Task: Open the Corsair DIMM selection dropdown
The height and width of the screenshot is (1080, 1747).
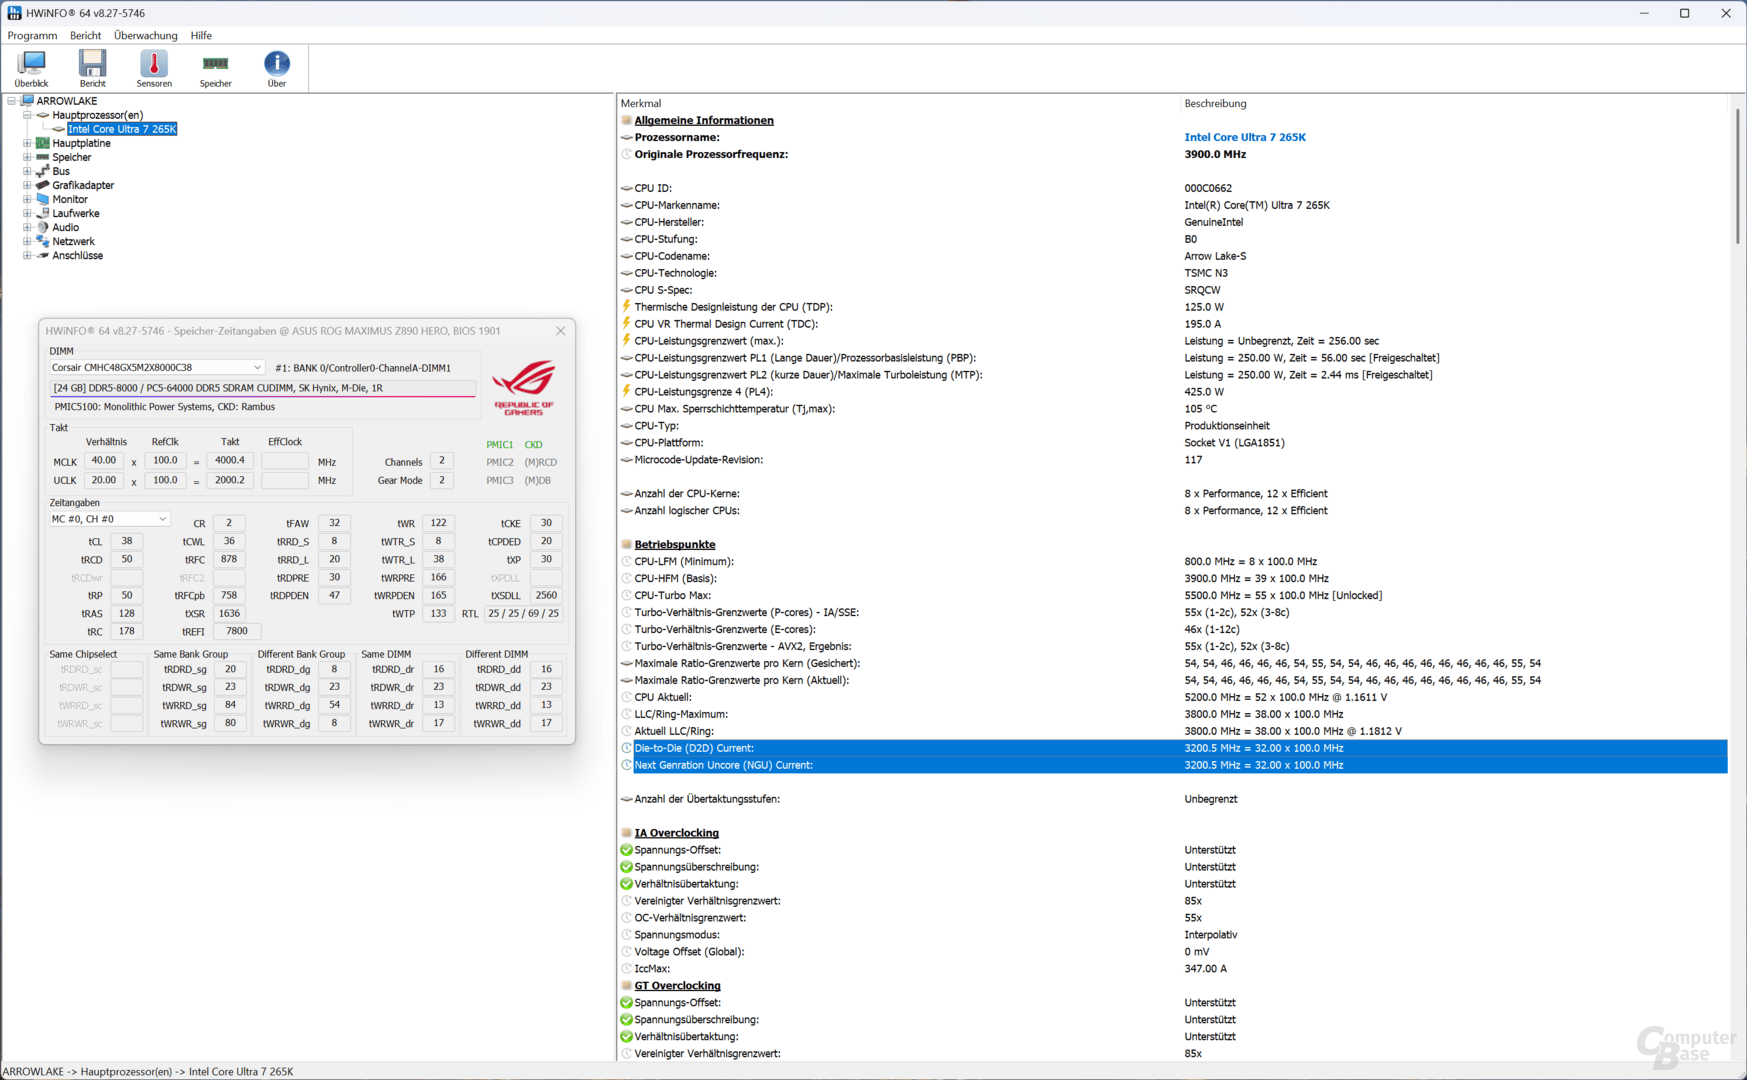Action: [157, 368]
